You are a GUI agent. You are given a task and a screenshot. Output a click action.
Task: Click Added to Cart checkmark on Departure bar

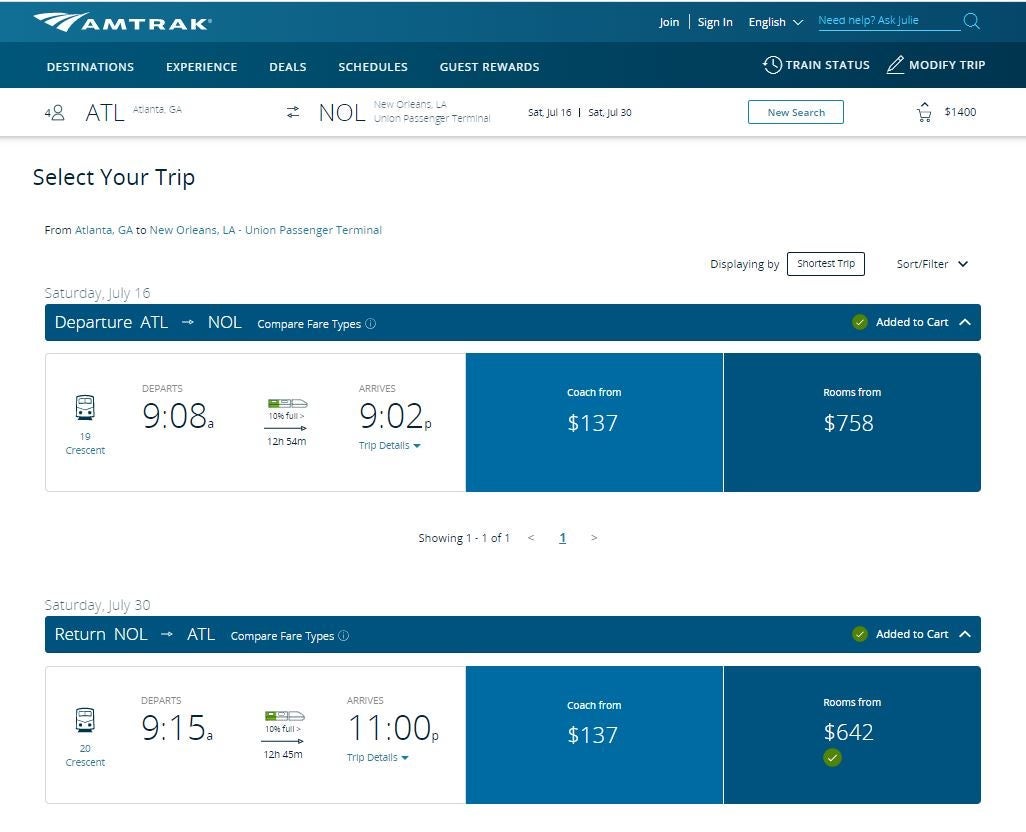point(860,322)
